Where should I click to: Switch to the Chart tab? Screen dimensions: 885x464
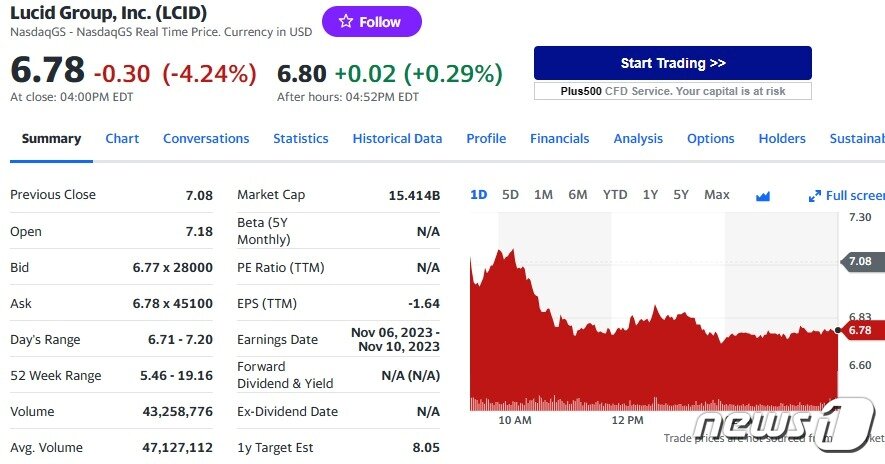[122, 139]
